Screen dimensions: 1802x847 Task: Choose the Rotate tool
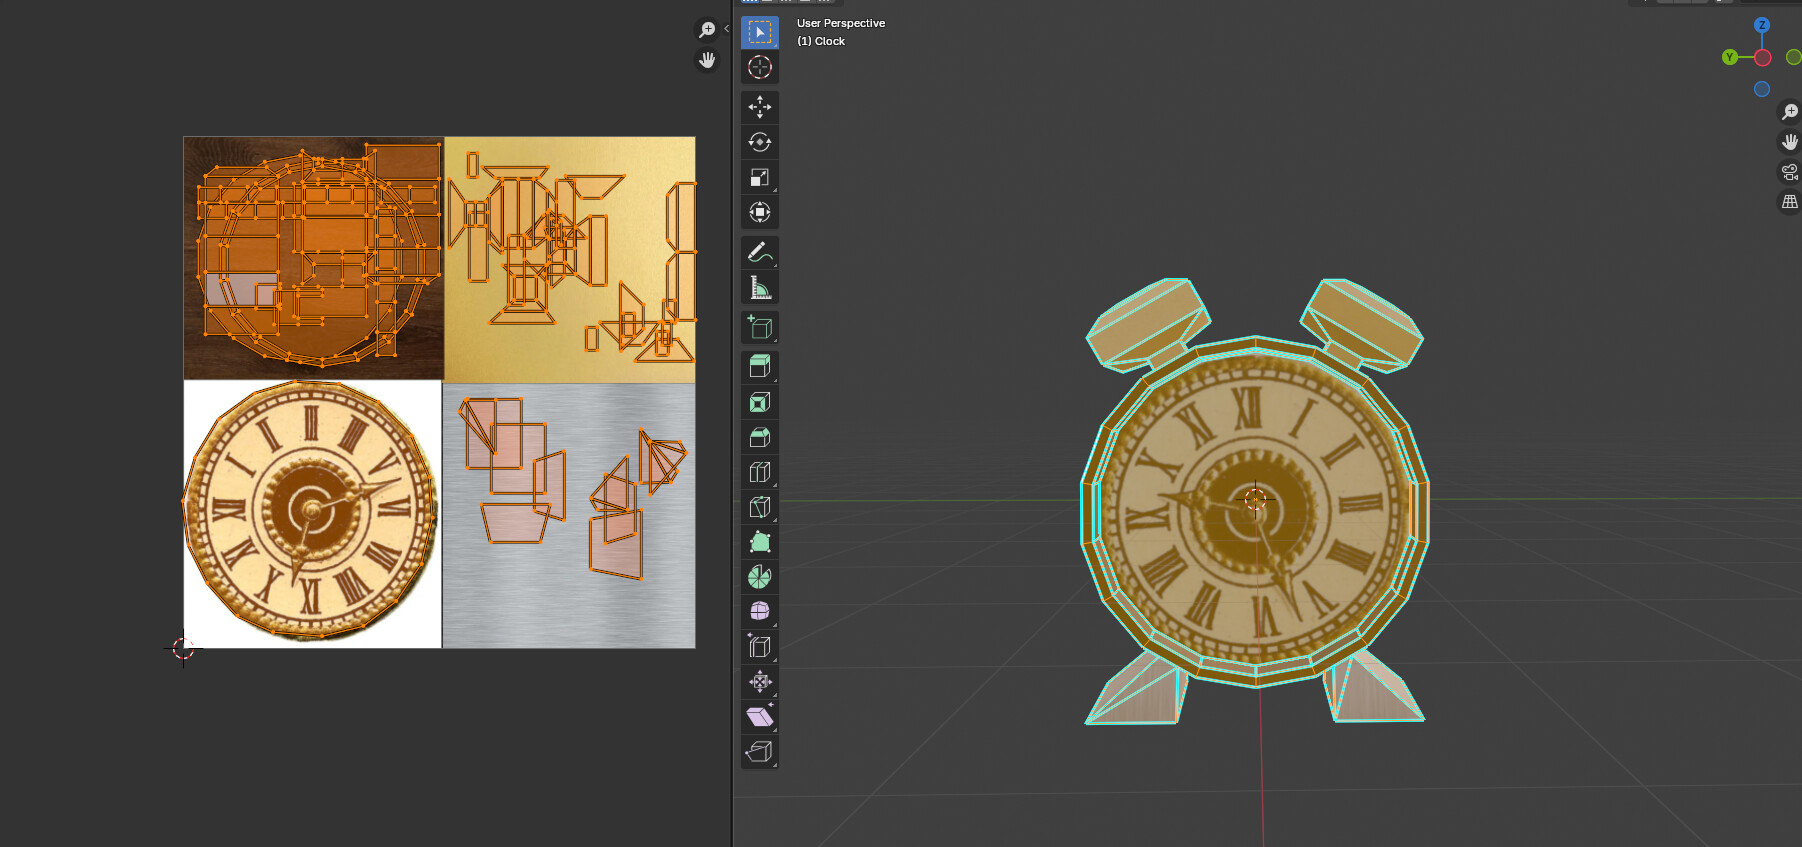point(760,142)
